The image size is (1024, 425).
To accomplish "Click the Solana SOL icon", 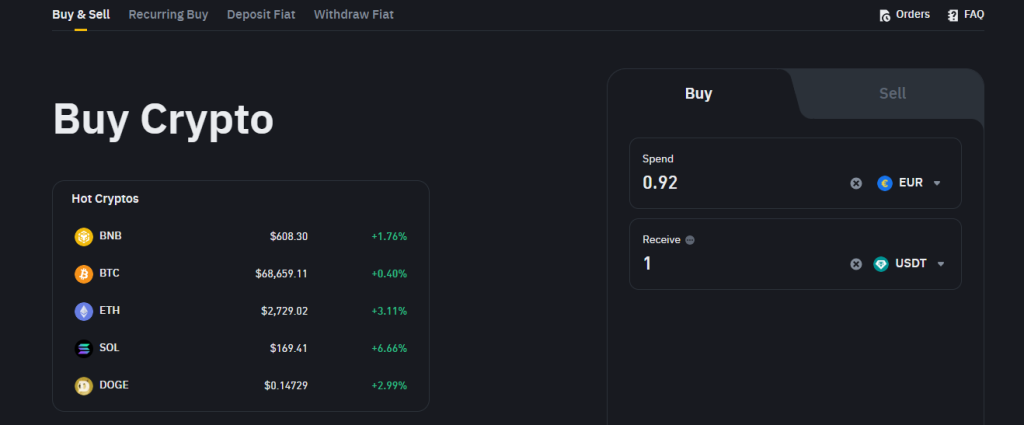I will click(x=83, y=348).
